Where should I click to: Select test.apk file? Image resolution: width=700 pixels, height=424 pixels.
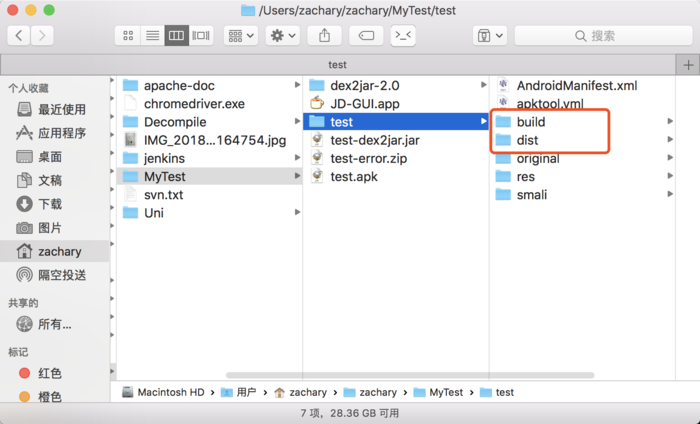click(396, 176)
